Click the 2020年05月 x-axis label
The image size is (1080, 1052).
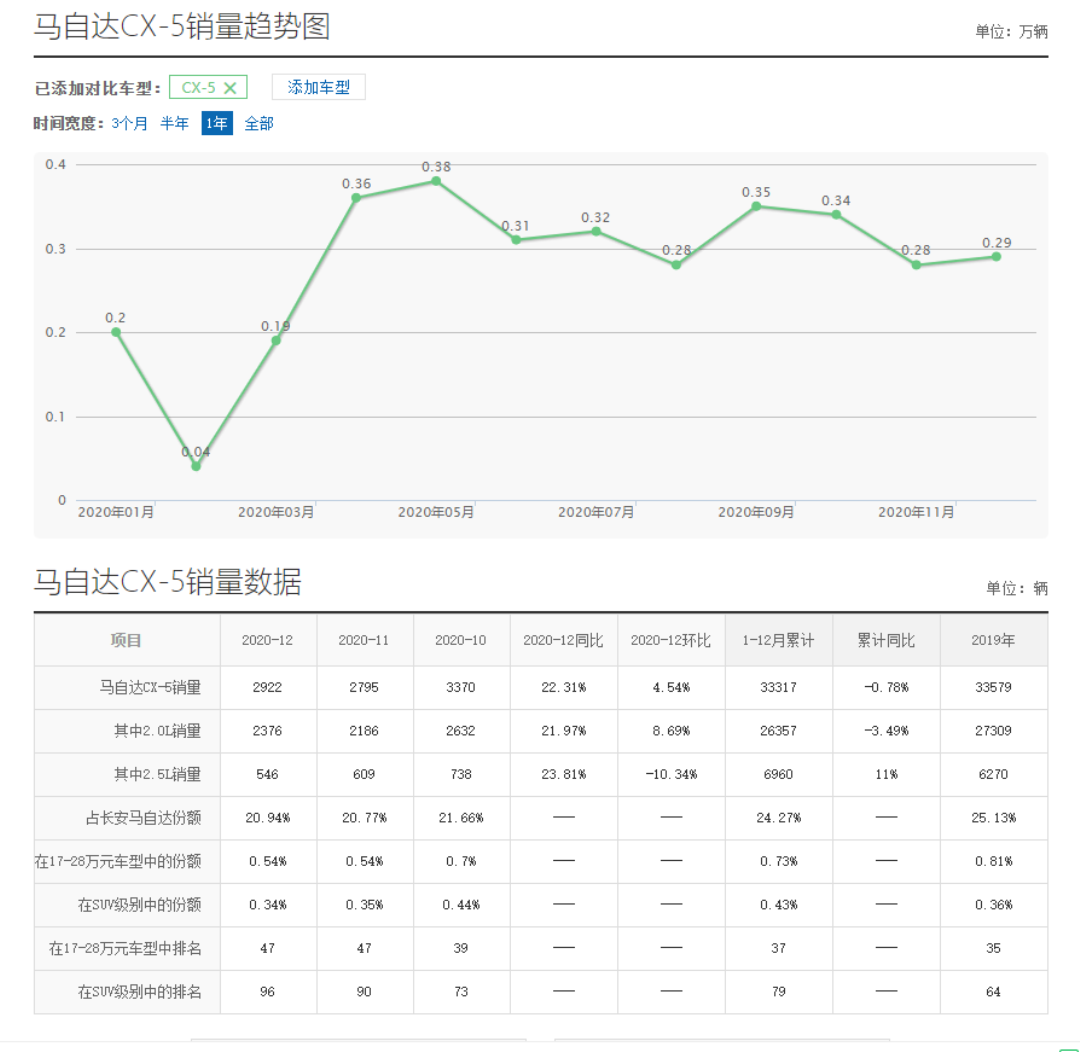tap(436, 512)
